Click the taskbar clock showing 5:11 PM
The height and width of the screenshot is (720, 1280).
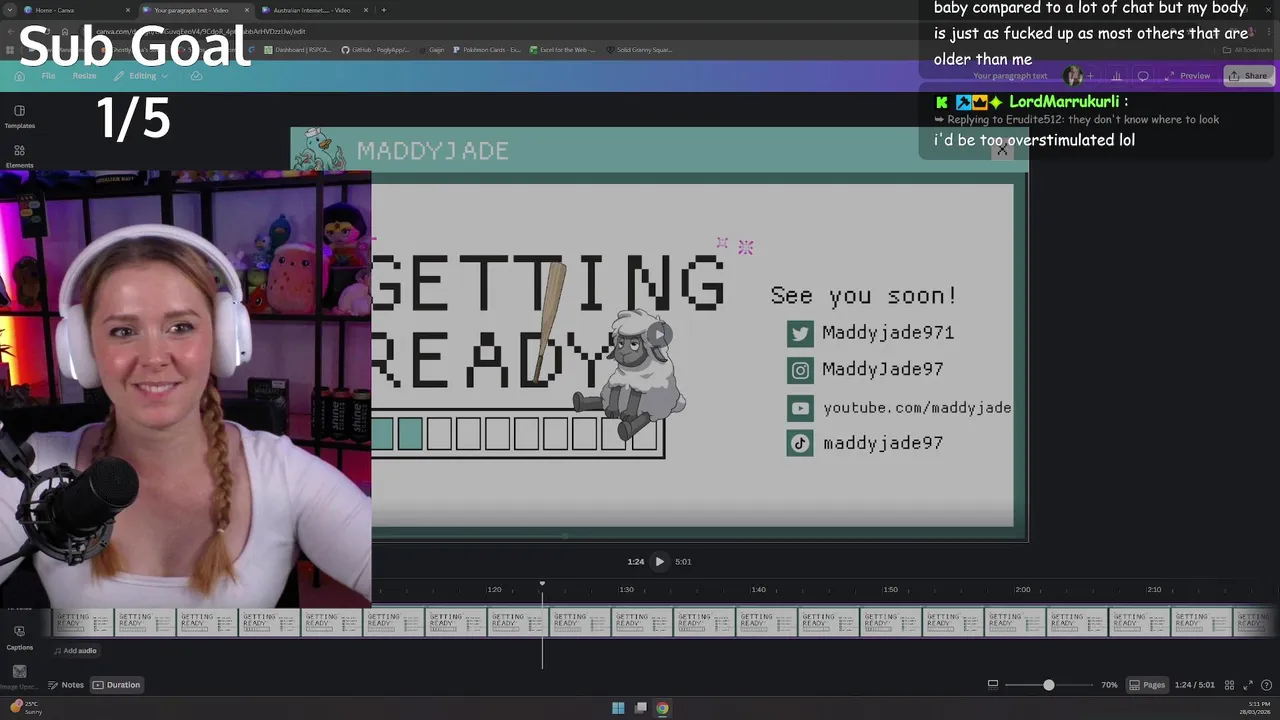point(1253,708)
